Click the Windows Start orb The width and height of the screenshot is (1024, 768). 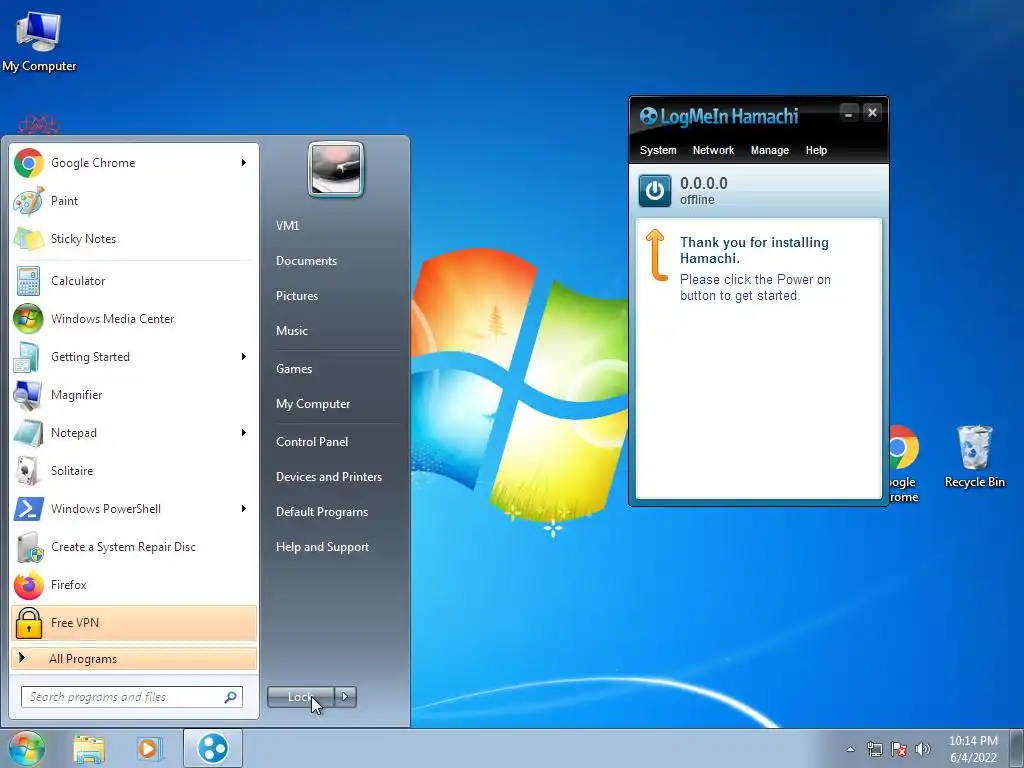tap(26, 748)
